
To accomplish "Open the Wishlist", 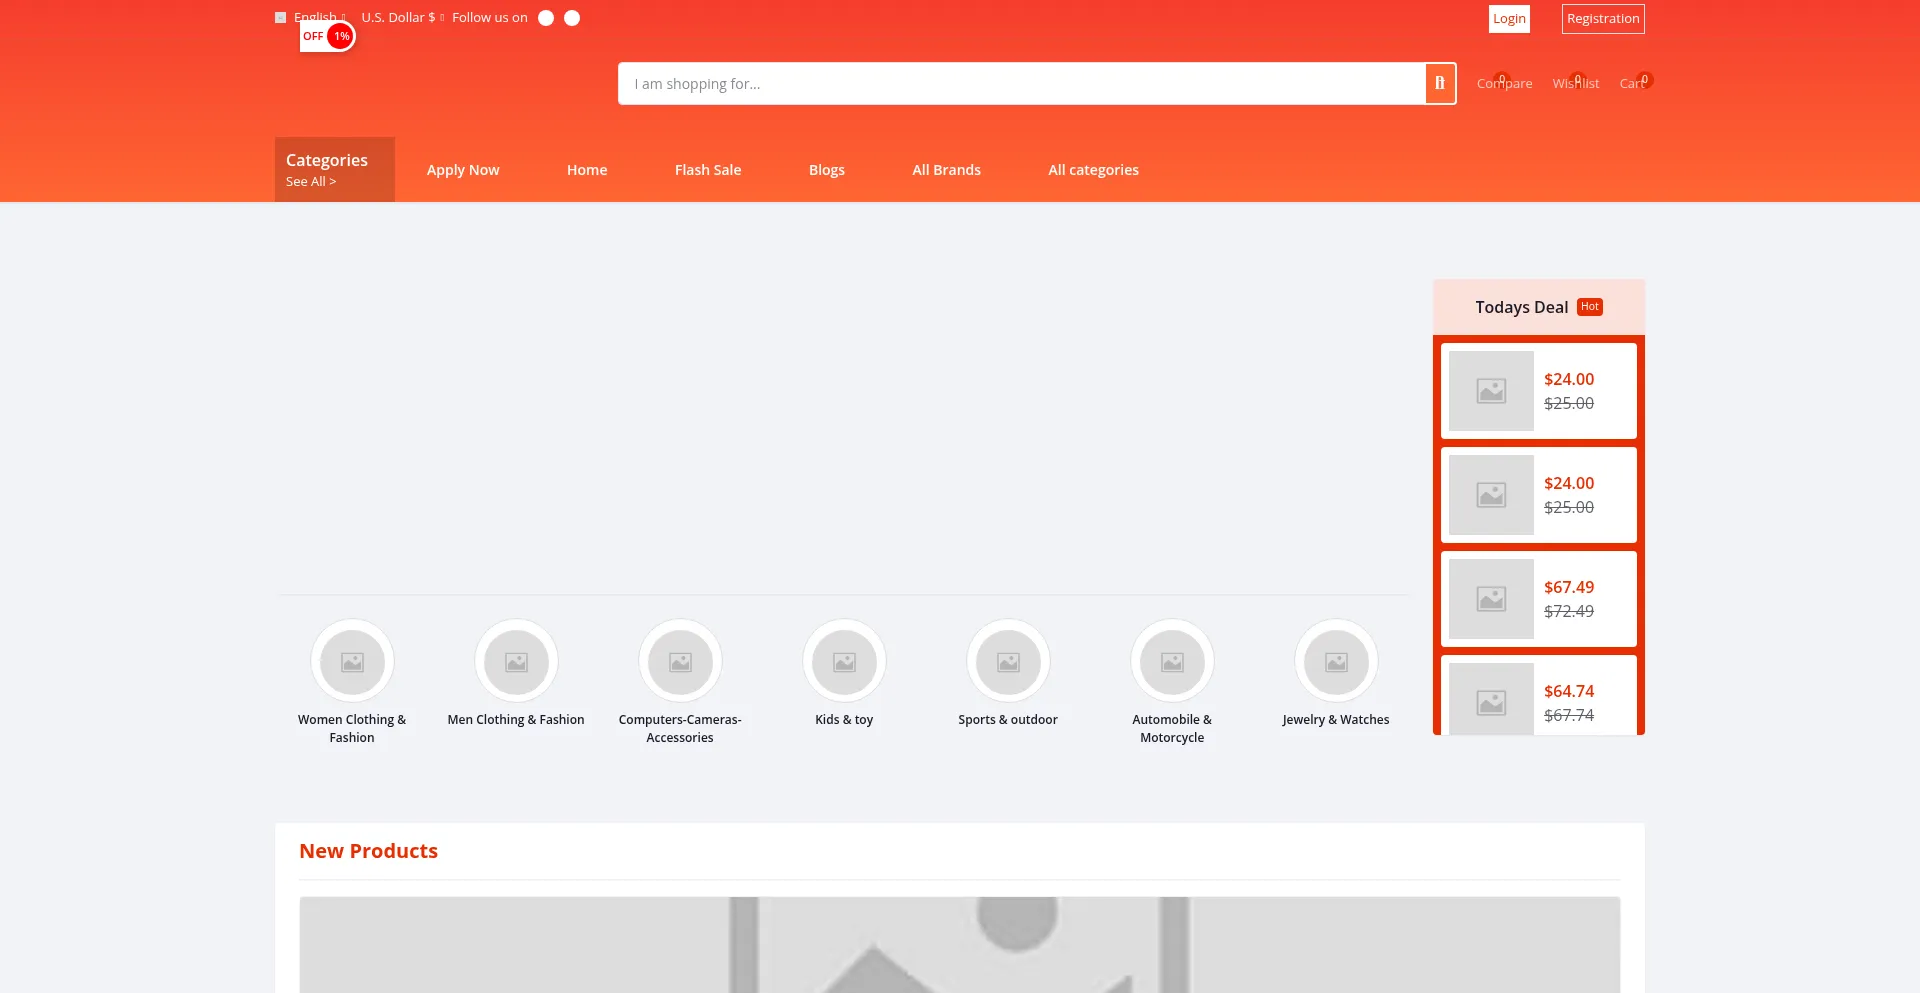I will [1575, 83].
